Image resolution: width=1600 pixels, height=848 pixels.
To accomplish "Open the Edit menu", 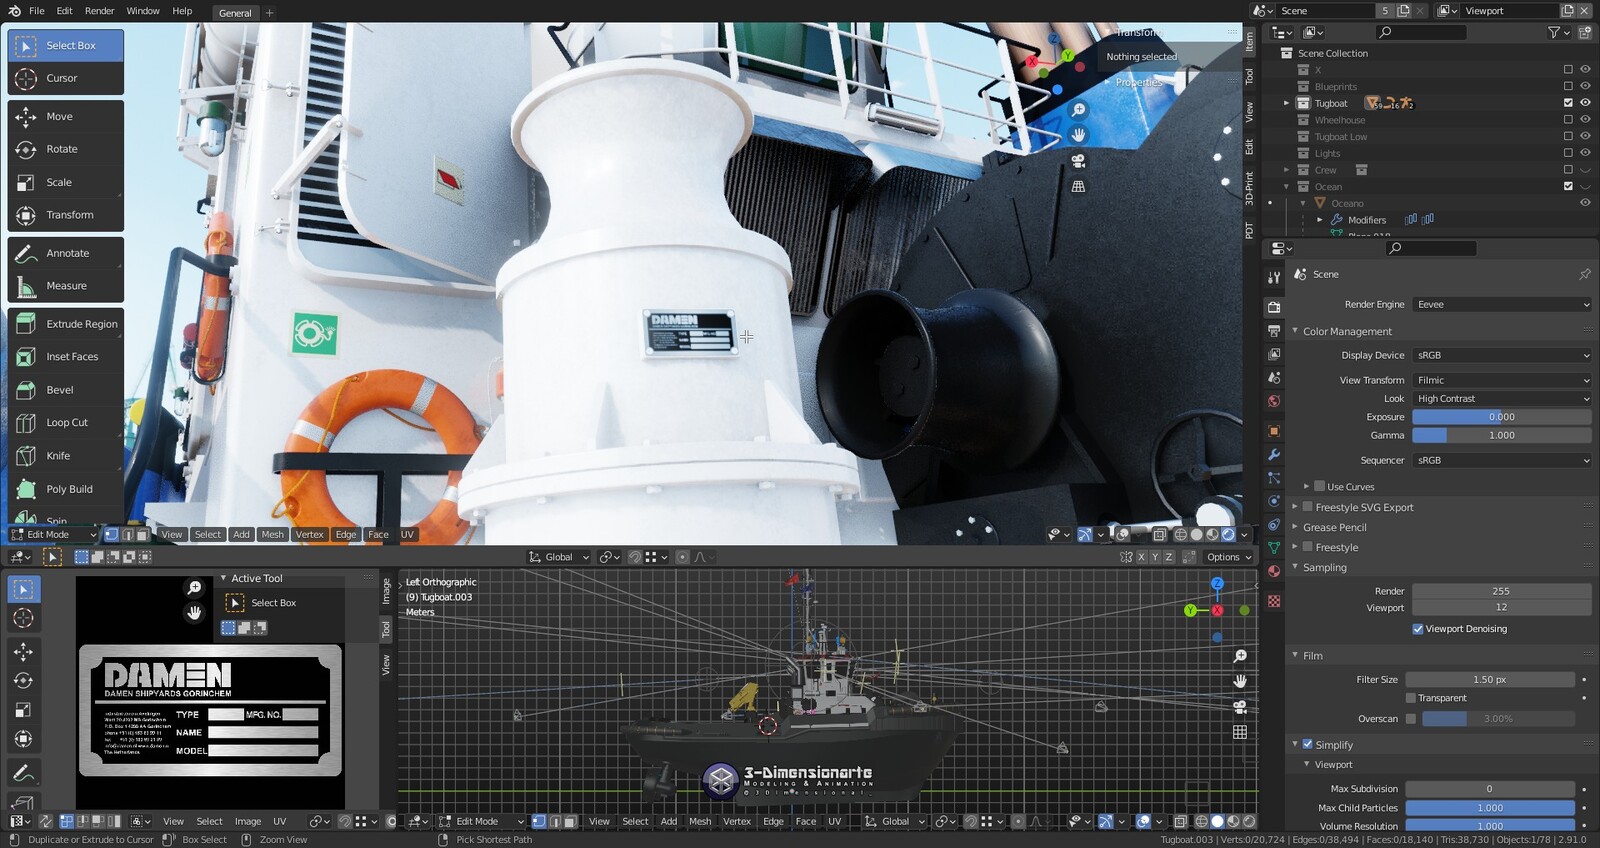I will click(x=64, y=11).
